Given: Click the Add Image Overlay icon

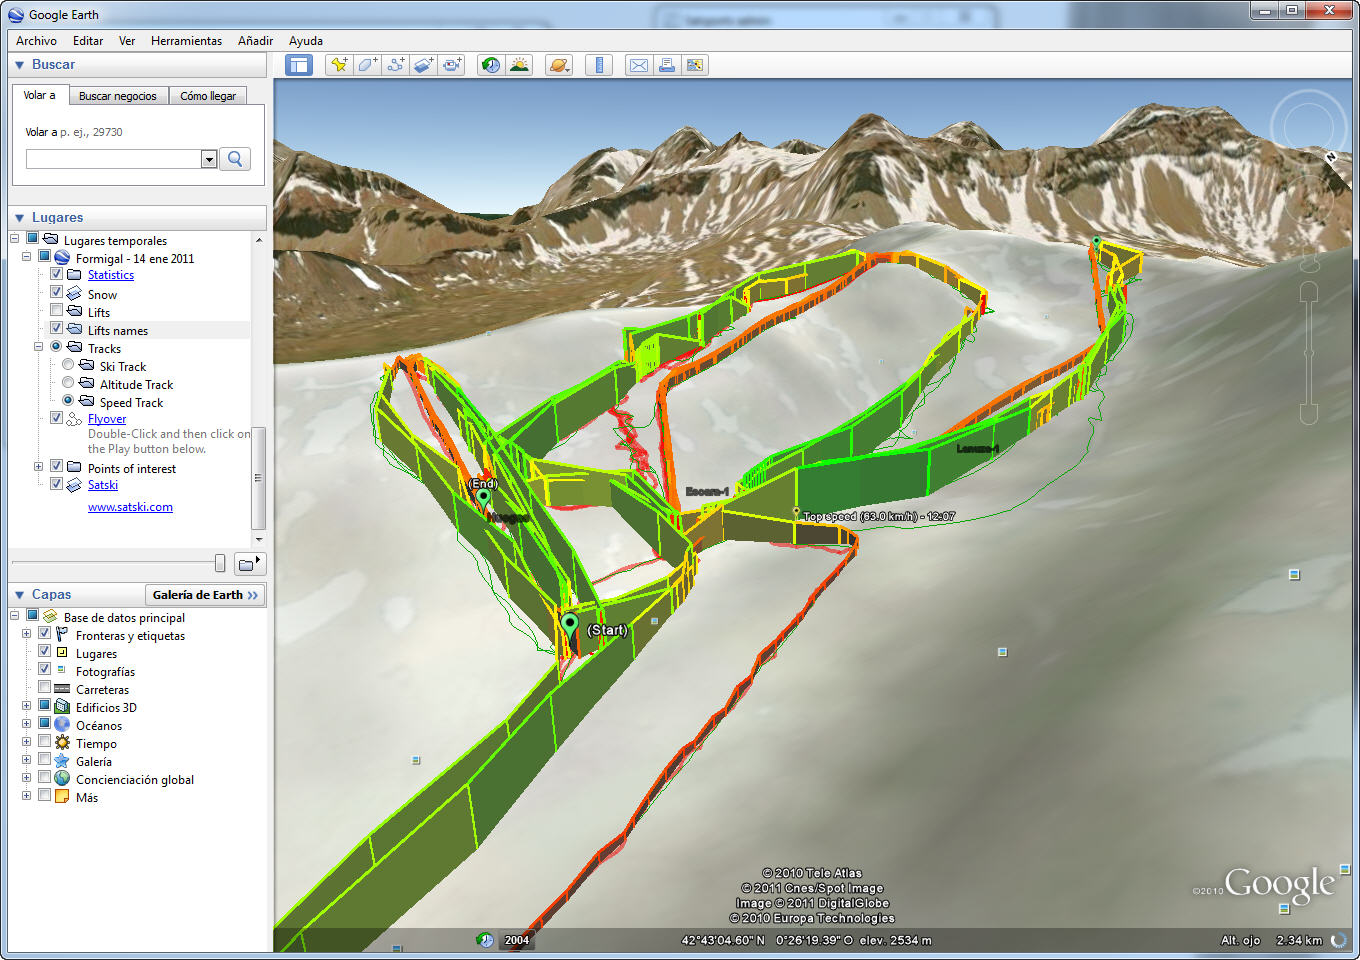Looking at the screenshot, I should (x=423, y=65).
